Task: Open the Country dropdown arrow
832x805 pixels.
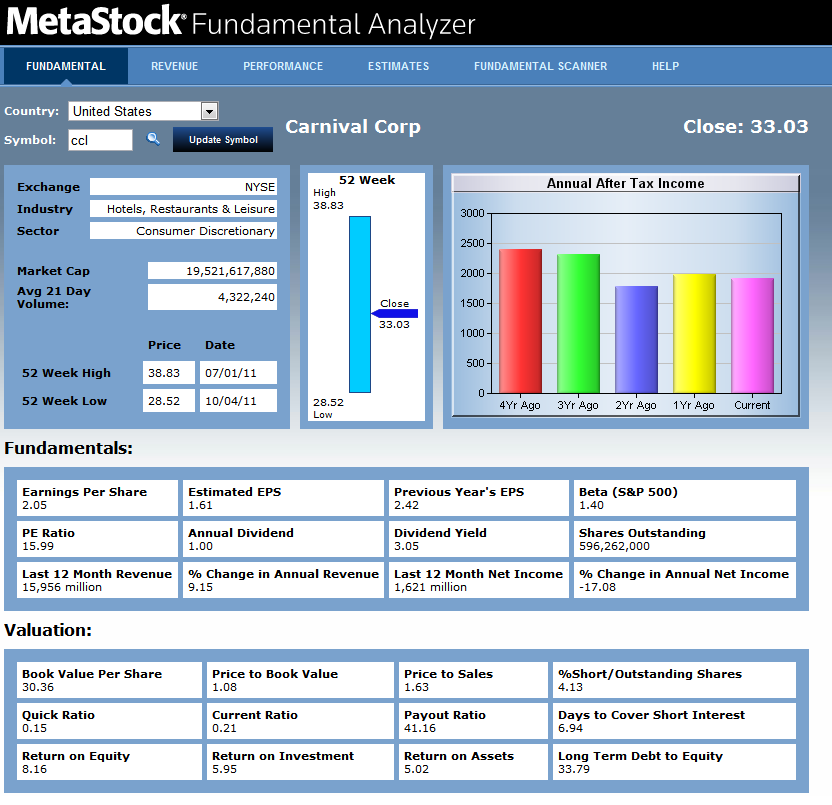Action: click(210, 111)
